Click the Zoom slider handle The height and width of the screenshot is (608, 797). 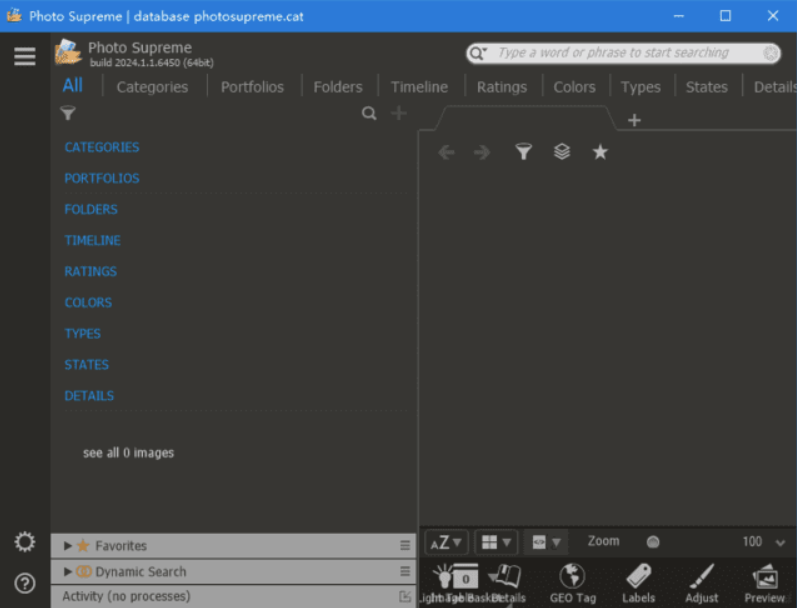pyautogui.click(x=653, y=542)
